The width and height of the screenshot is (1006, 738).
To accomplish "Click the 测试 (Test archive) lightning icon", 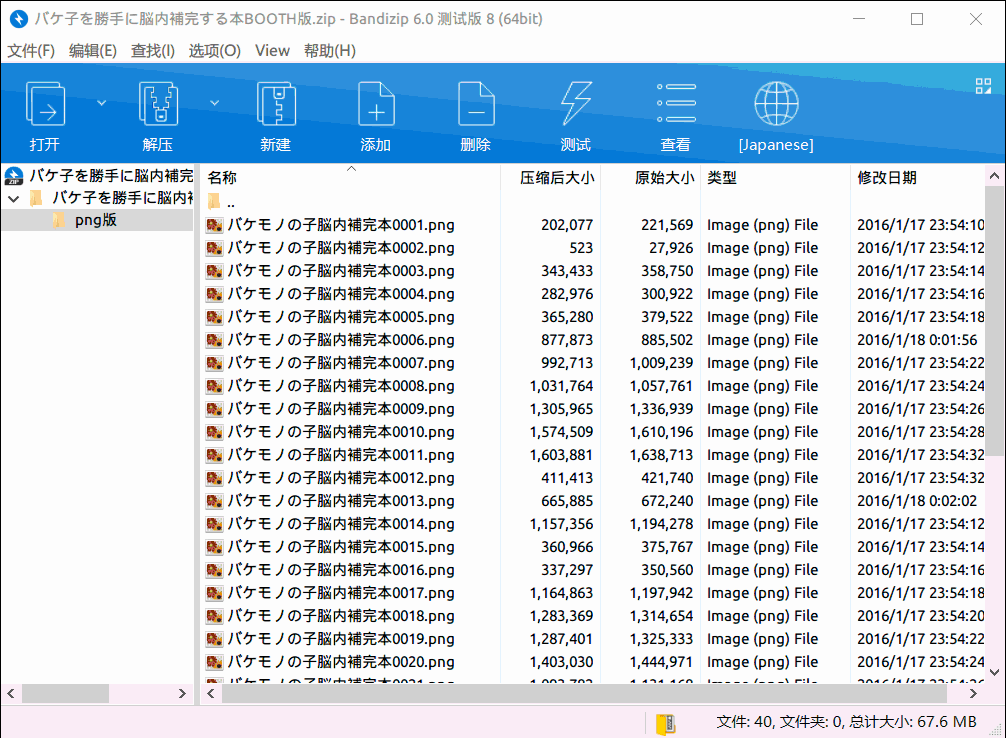I will tap(575, 104).
